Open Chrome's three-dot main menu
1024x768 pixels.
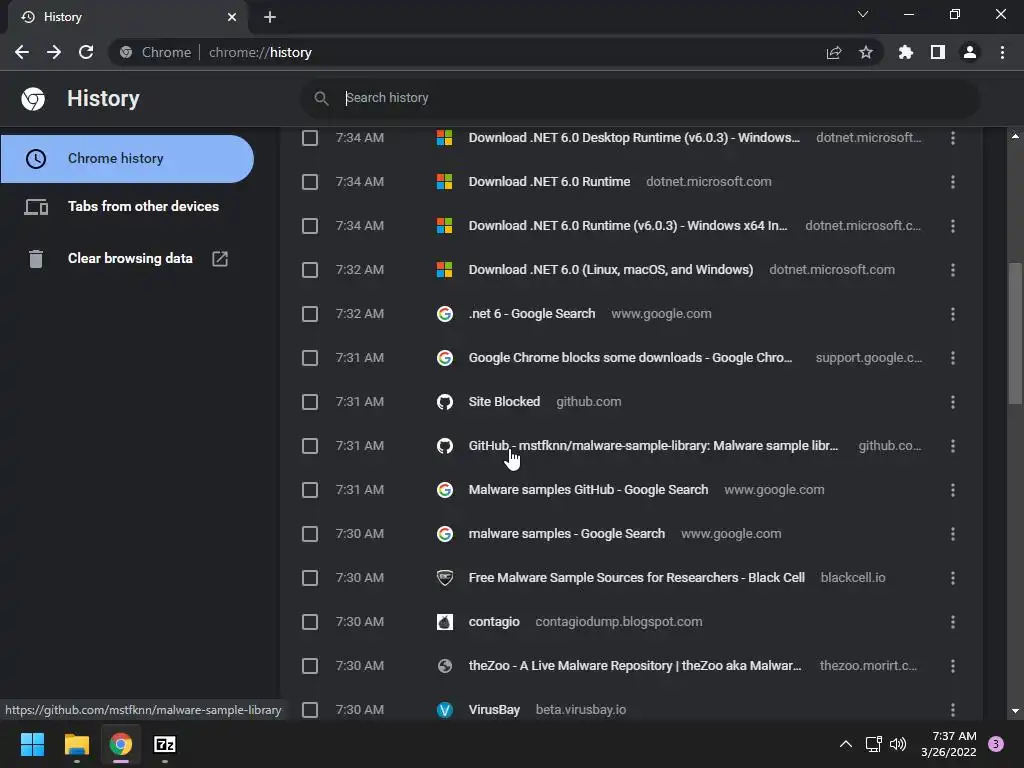click(1002, 52)
